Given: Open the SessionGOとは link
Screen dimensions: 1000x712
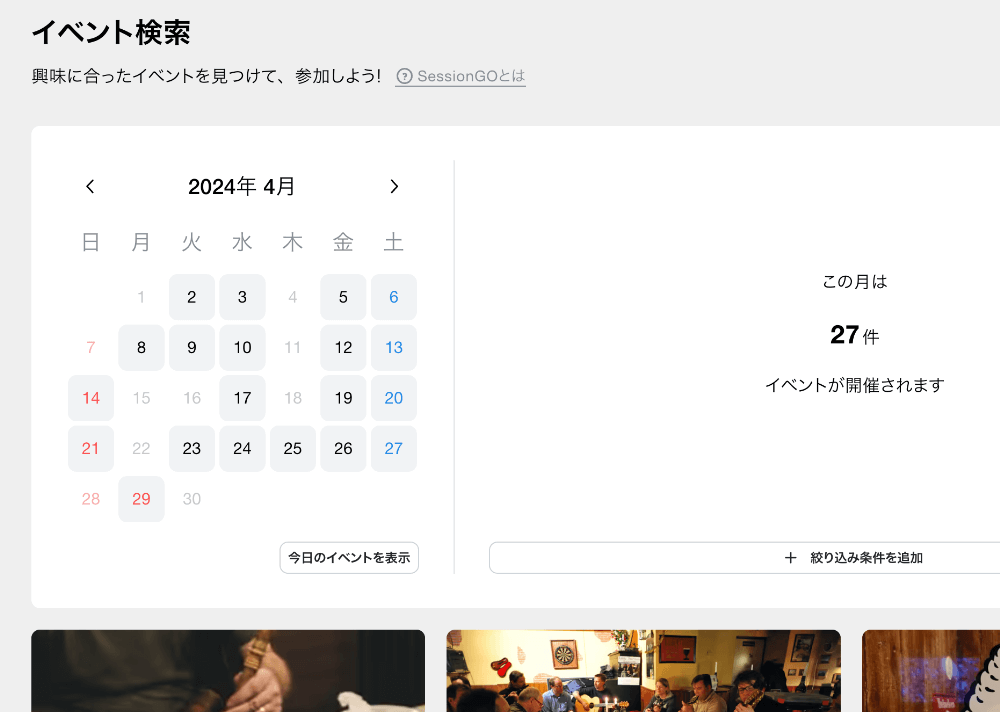Looking at the screenshot, I should [x=470, y=76].
